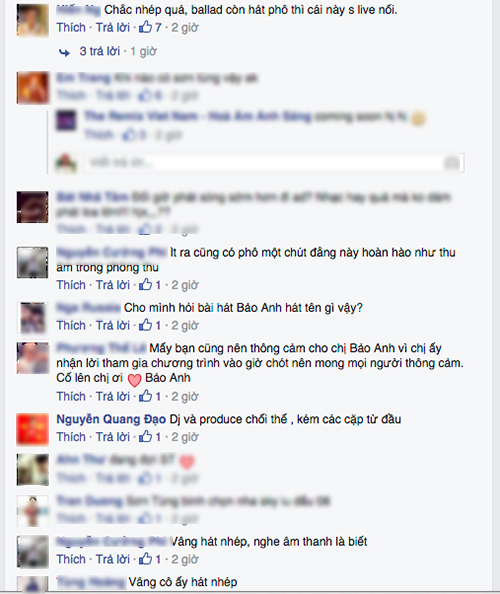The width and height of the screenshot is (500, 594).
Task: Click thumbs-up icon on 'Ít ra cũng có phô' comment
Action: pos(145,284)
